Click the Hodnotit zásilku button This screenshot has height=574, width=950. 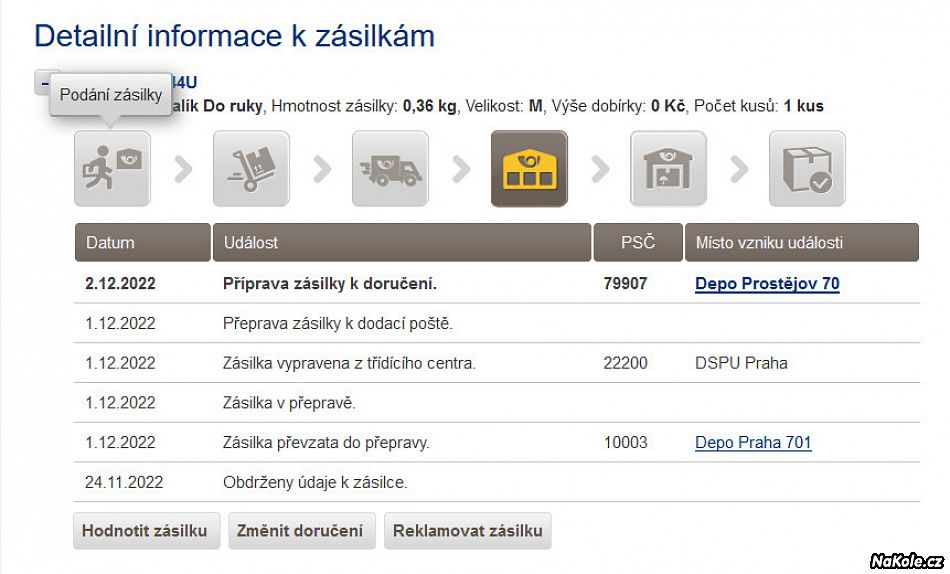coord(145,531)
